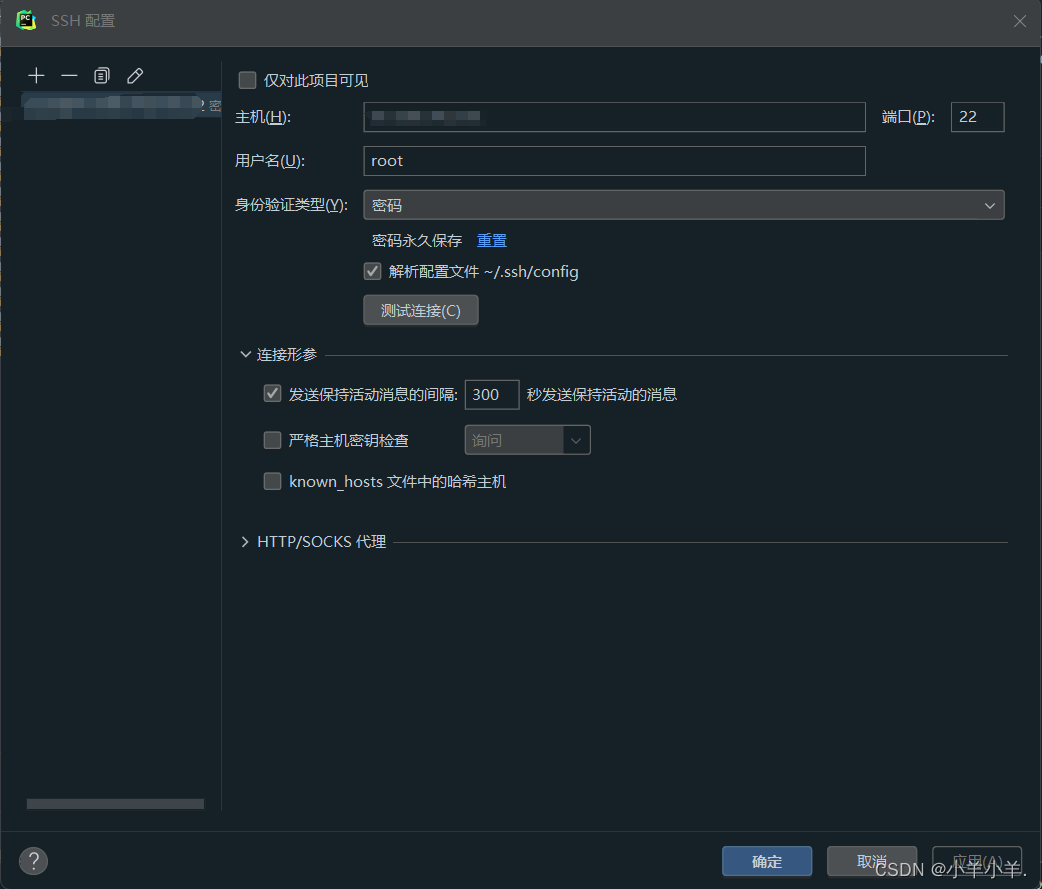Open the 重置 password reset link
This screenshot has height=889, width=1042.
pos(491,240)
